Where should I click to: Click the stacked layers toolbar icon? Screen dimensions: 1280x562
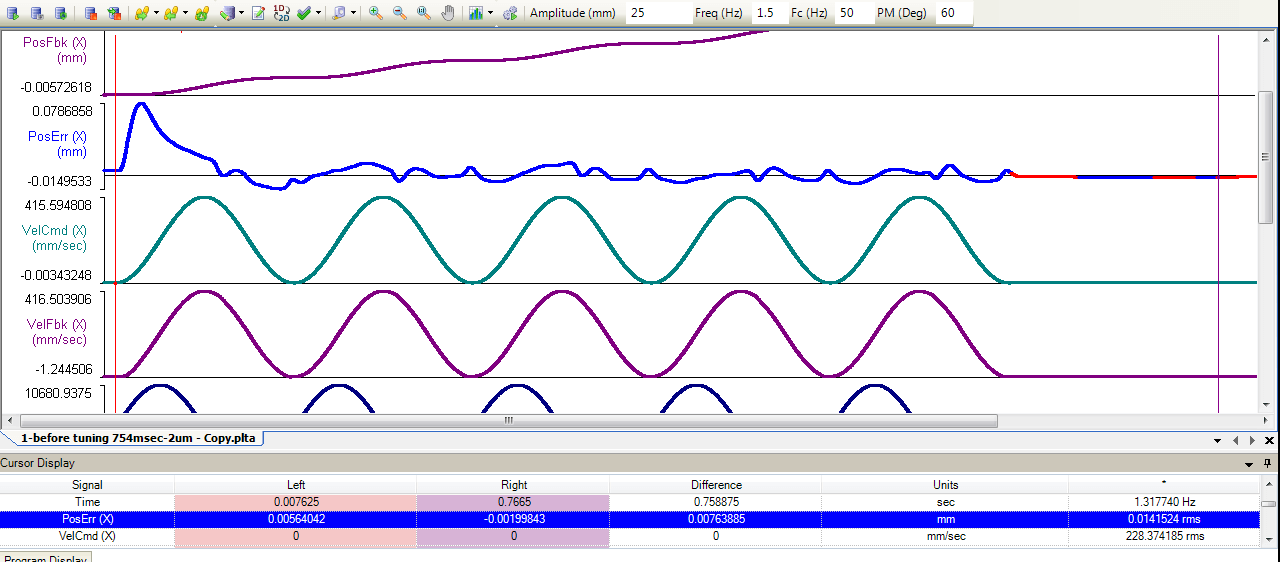click(x=228, y=13)
